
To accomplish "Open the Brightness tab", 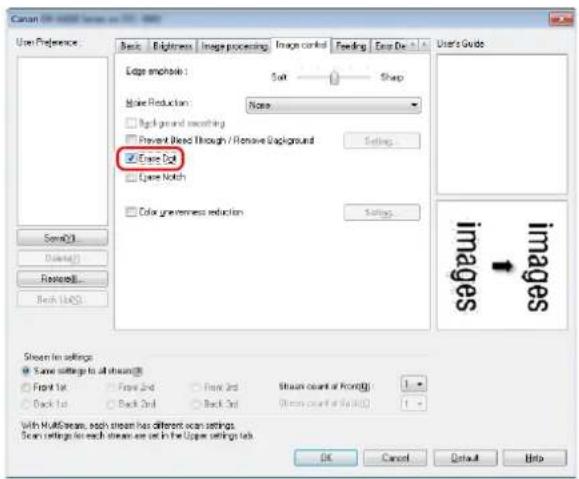I will click(x=172, y=46).
